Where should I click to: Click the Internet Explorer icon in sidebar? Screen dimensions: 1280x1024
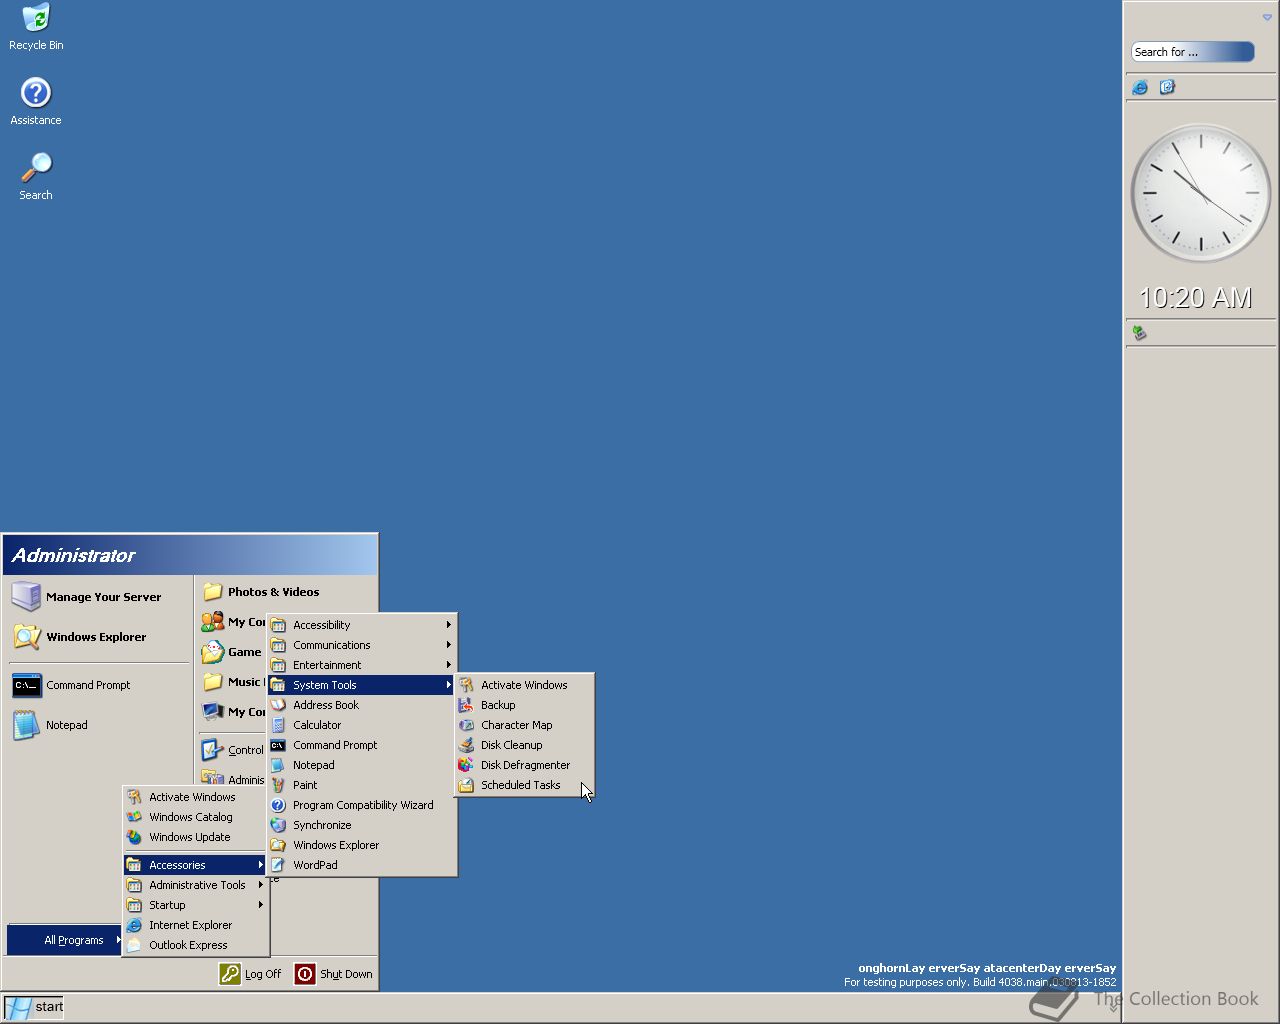click(x=1140, y=87)
